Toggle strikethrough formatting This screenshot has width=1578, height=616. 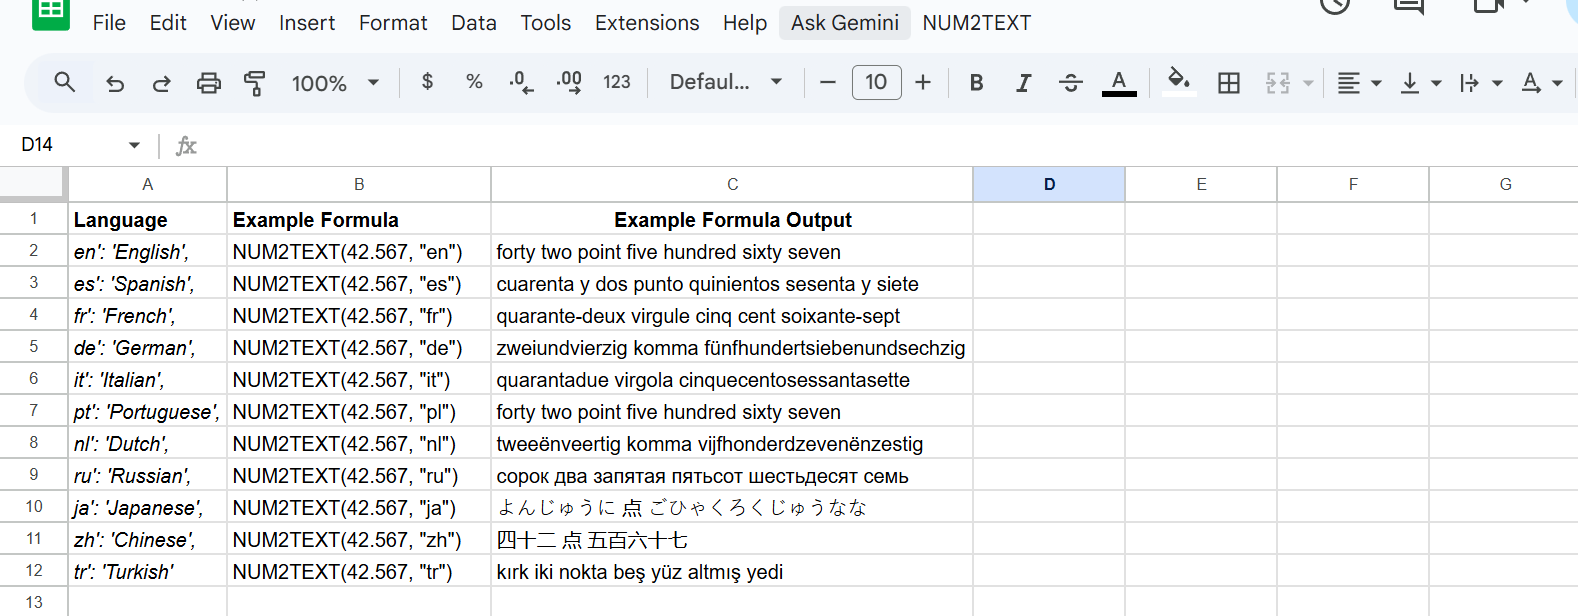pyautogui.click(x=1070, y=82)
